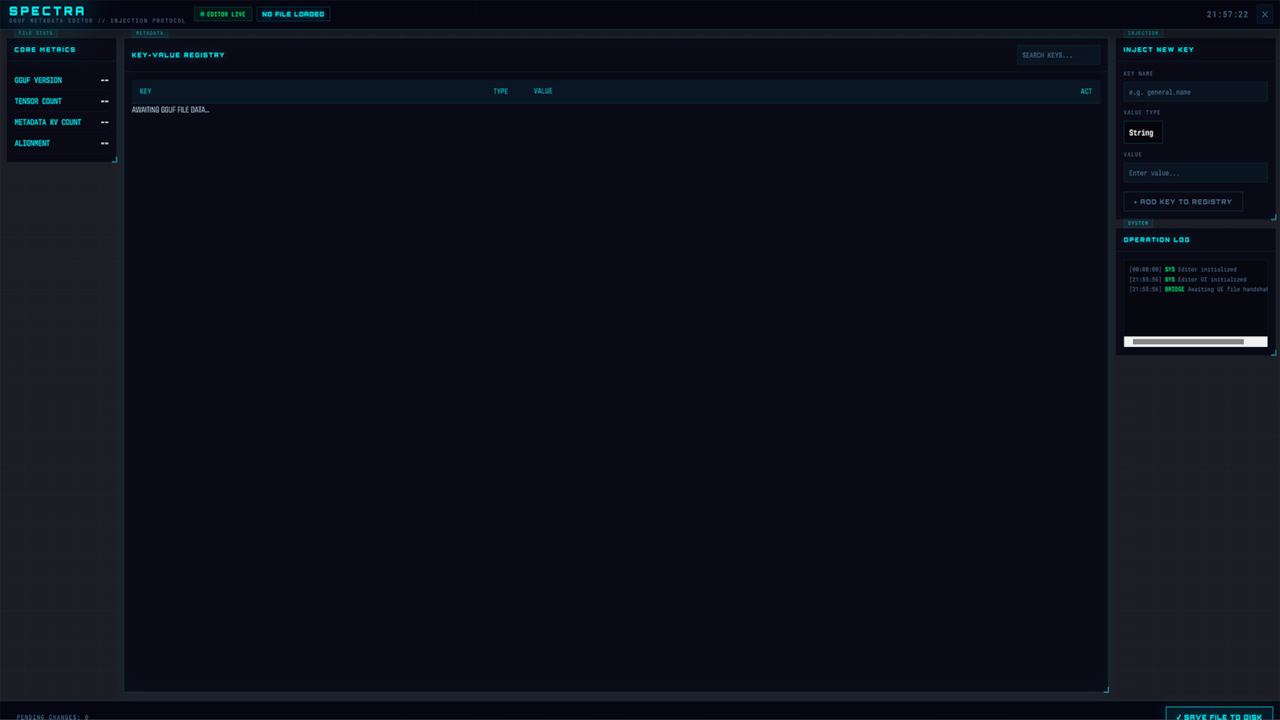This screenshot has height=720, width=1280.
Task: Click the Key-Value Registry heading
Action: [178, 55]
